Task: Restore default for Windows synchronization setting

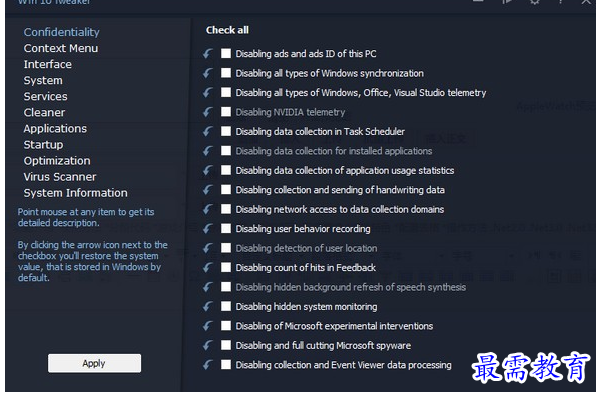Action: 208,73
